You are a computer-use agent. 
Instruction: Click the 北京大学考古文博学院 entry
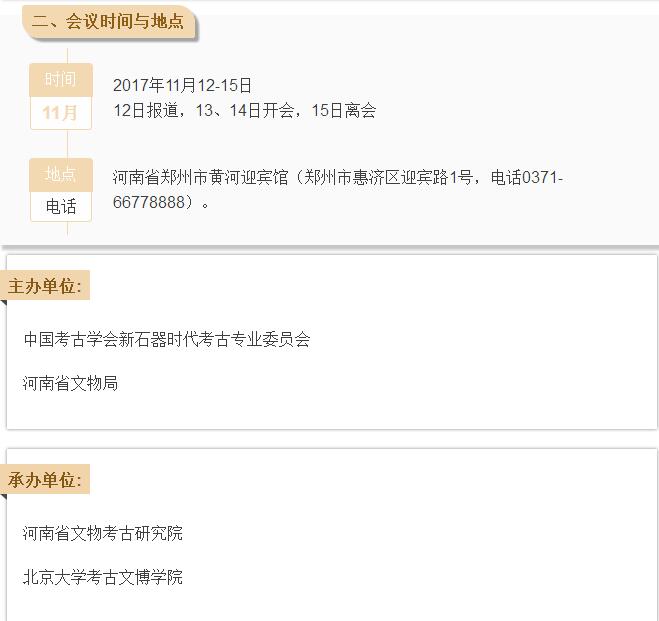click(103, 577)
